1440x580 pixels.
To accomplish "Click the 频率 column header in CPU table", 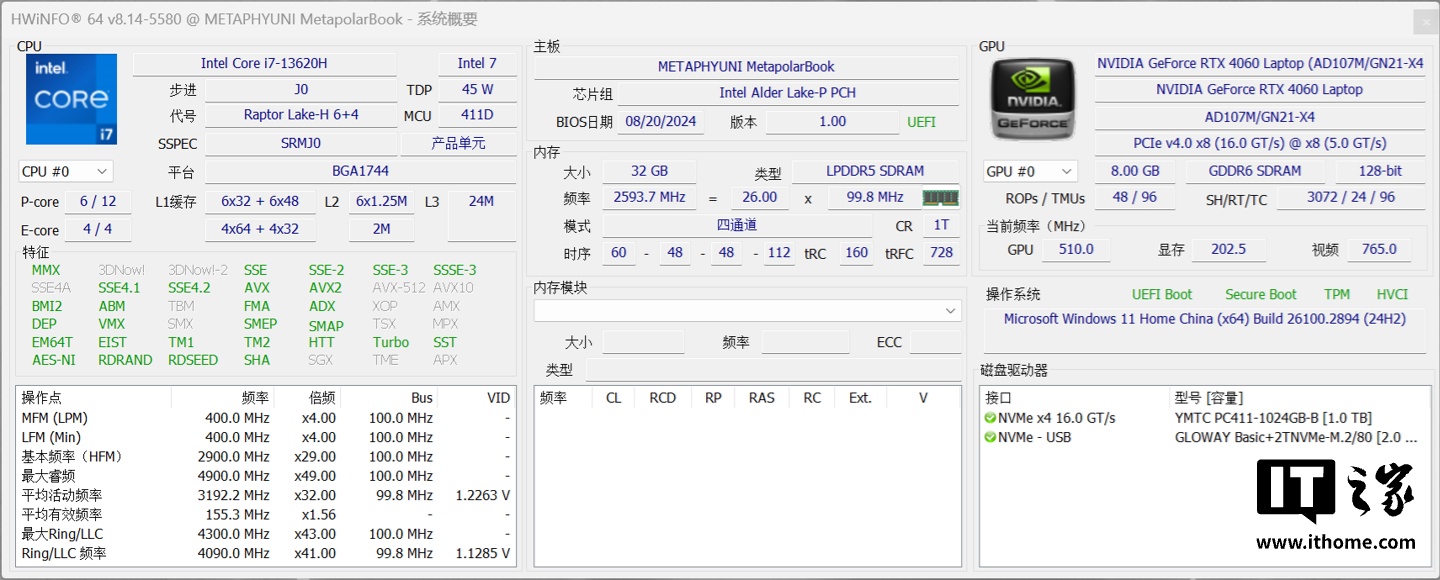I will coord(255,398).
